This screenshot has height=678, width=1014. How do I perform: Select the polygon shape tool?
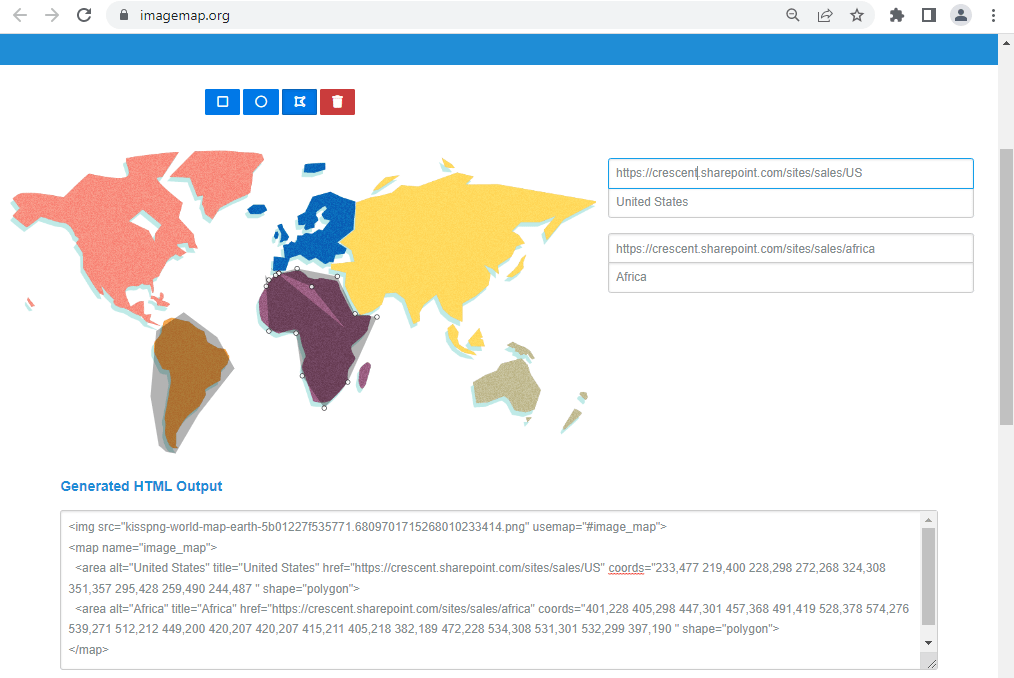pos(299,101)
